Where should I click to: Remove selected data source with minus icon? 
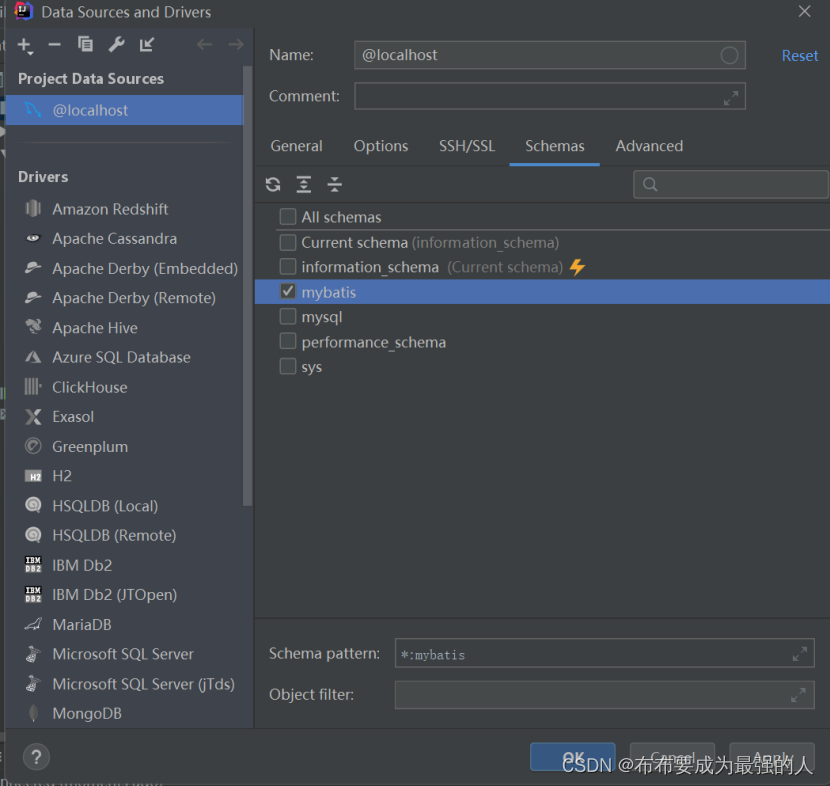pyautogui.click(x=55, y=45)
